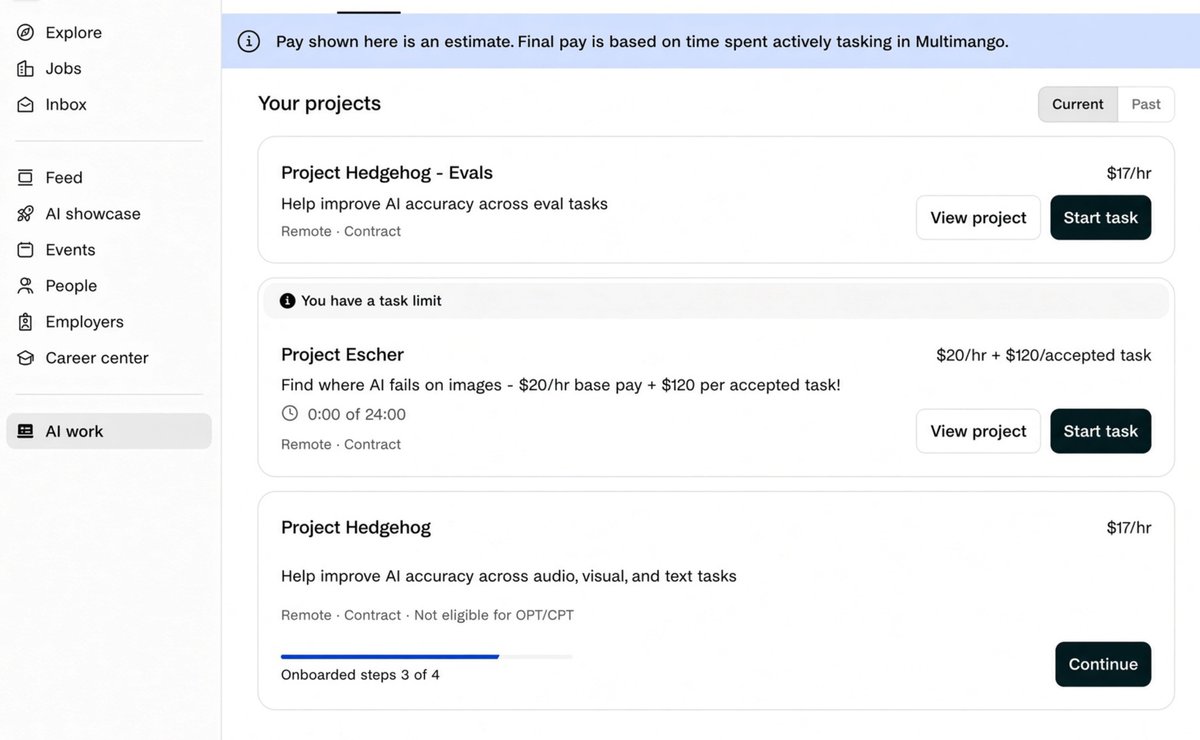The width and height of the screenshot is (1200, 740).
Task: Click the Explore compass icon
Action: (26, 33)
